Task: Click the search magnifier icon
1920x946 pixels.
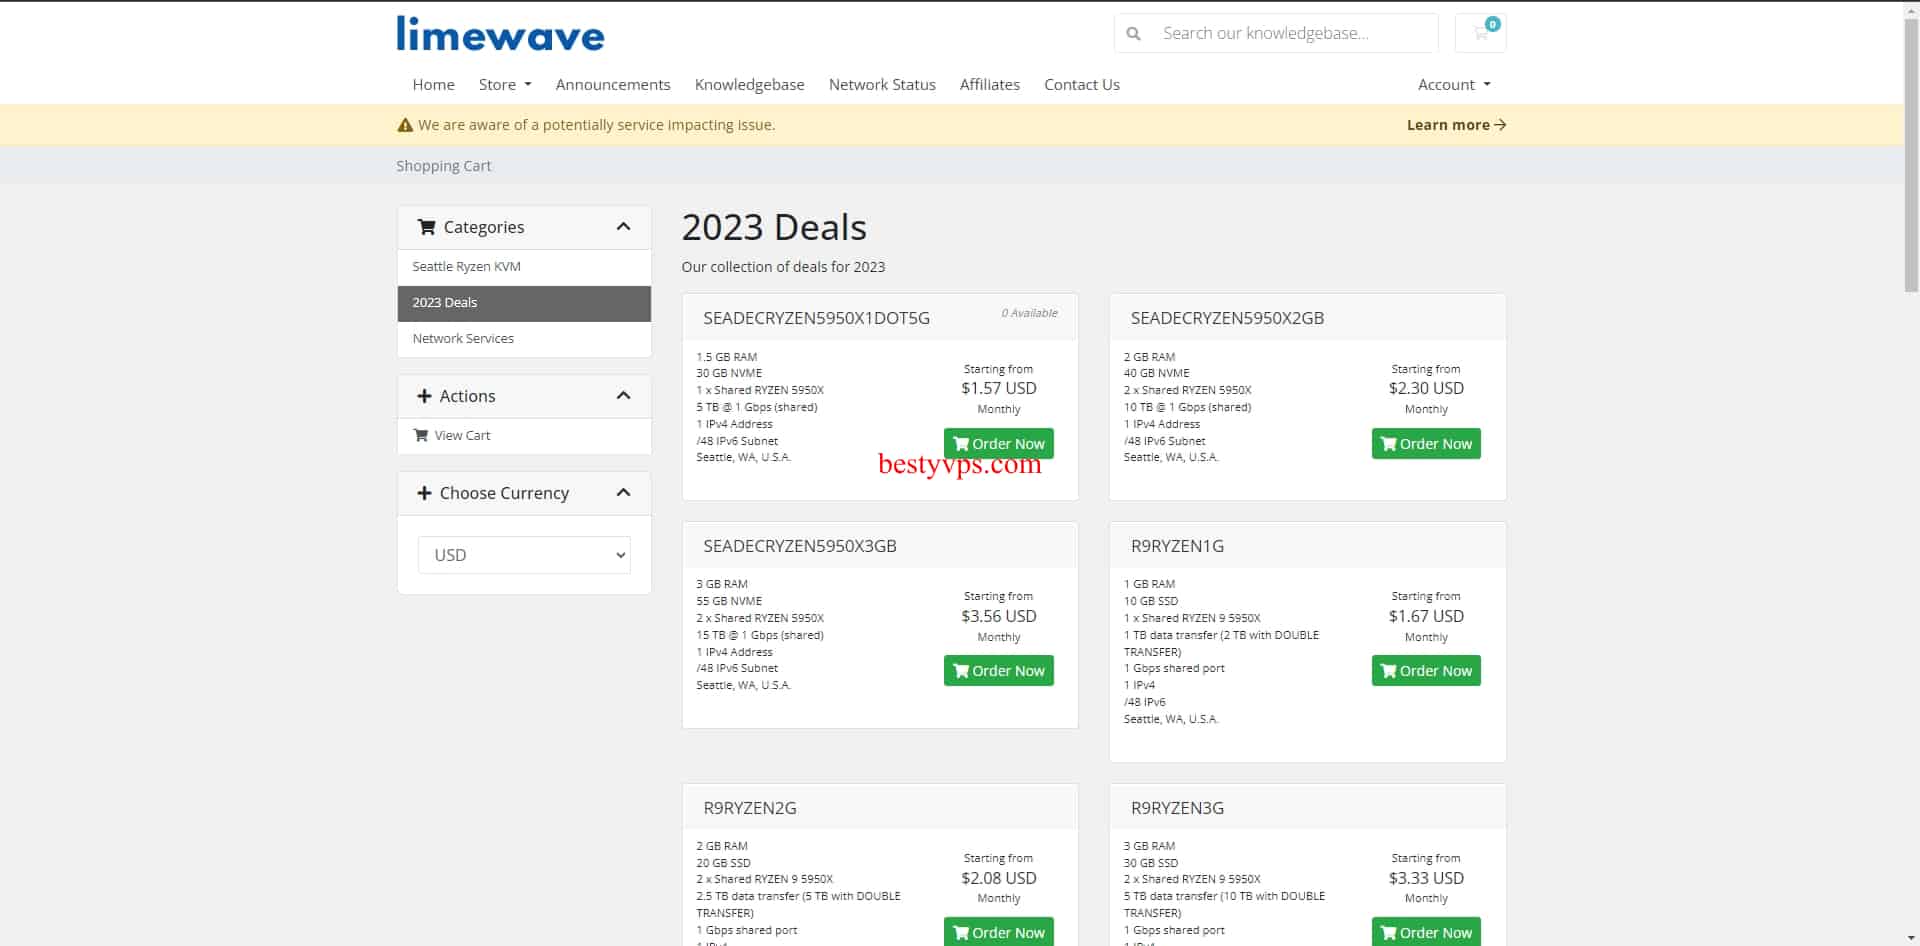Action: click(x=1133, y=34)
